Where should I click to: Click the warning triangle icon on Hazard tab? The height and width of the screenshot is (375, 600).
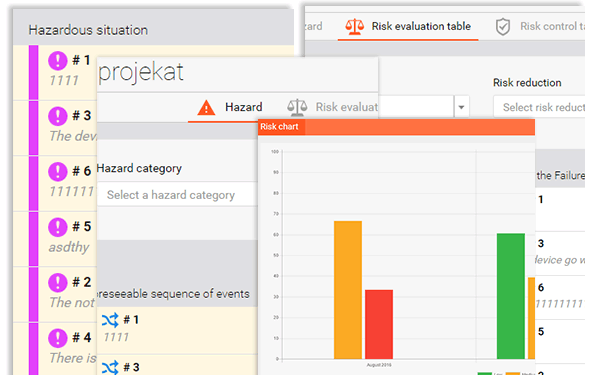coord(206,108)
